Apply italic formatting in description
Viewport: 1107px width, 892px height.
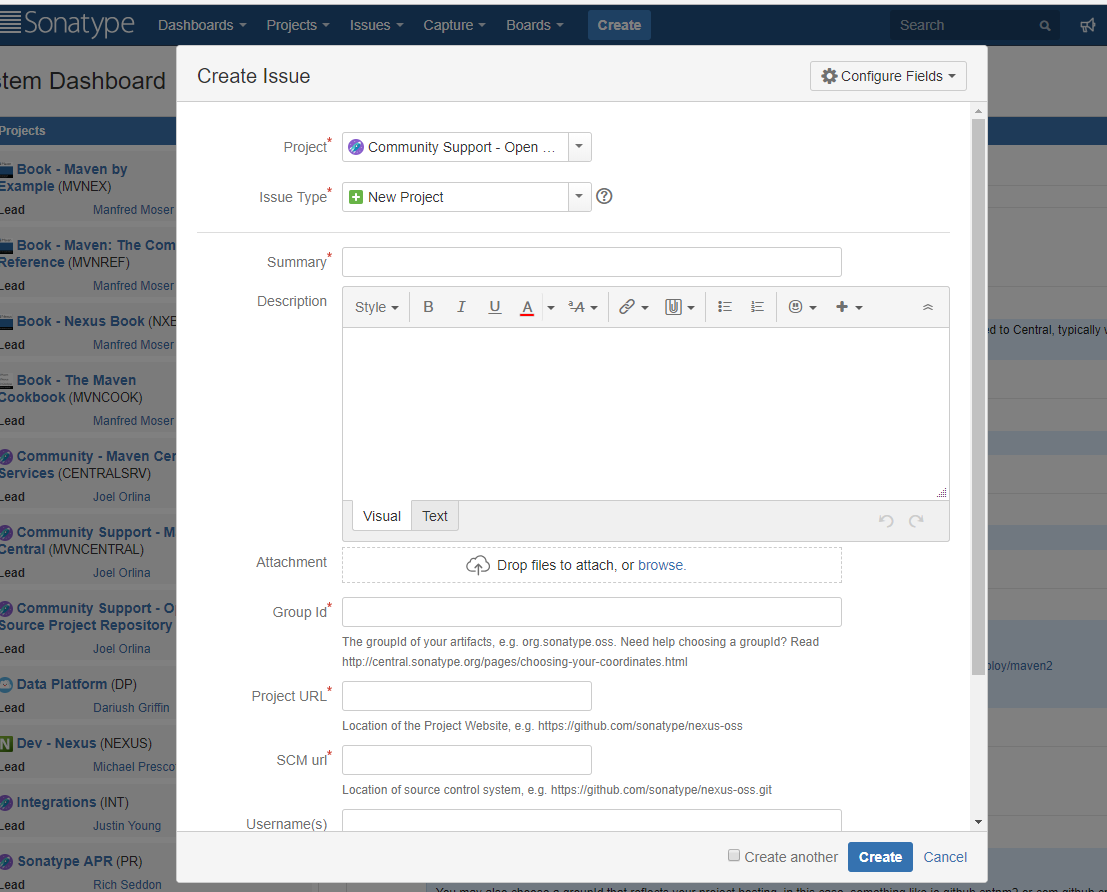coord(461,307)
